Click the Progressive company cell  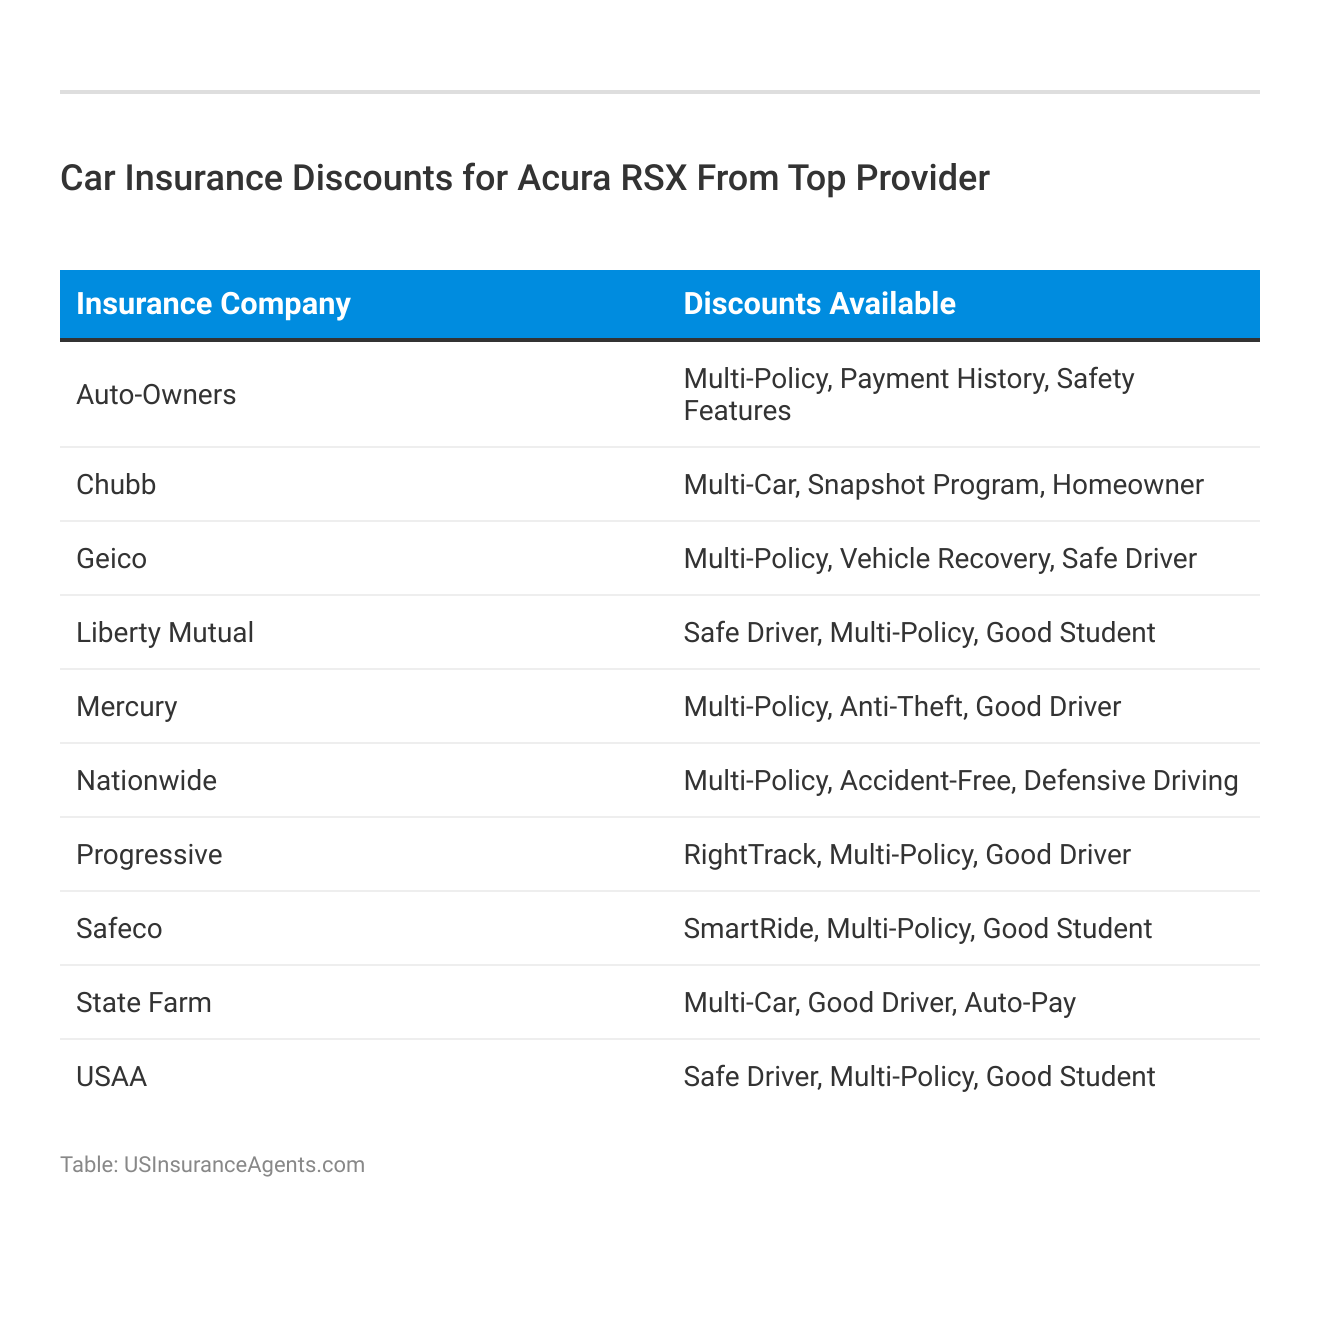(x=149, y=855)
